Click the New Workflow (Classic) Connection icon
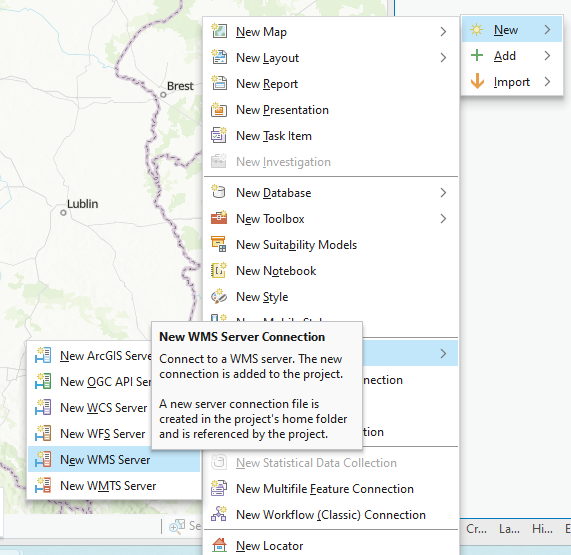The width and height of the screenshot is (571, 555). coord(219,514)
